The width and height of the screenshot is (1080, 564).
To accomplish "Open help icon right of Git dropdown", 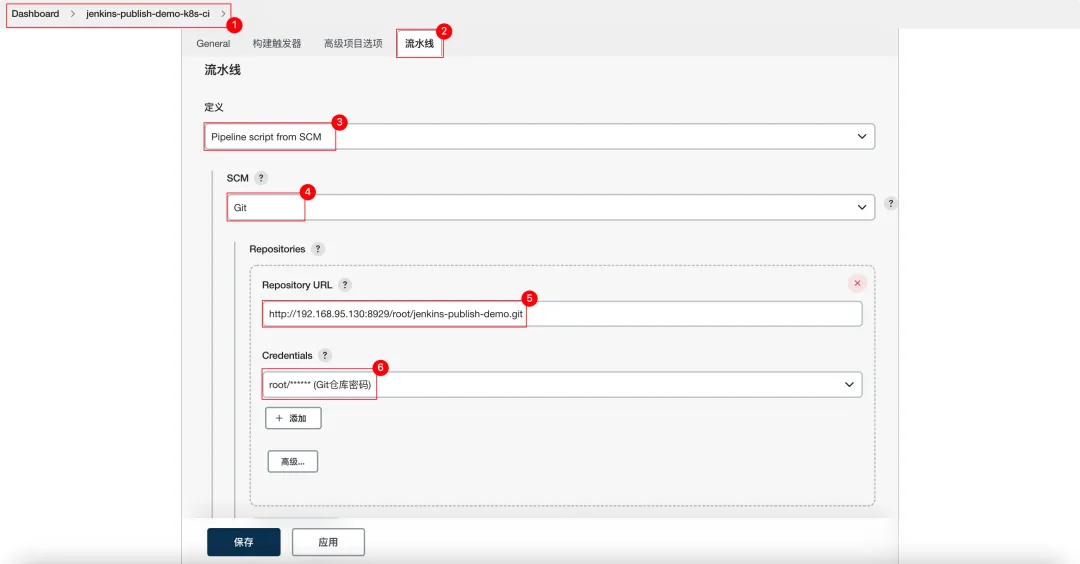I will pyautogui.click(x=891, y=203).
